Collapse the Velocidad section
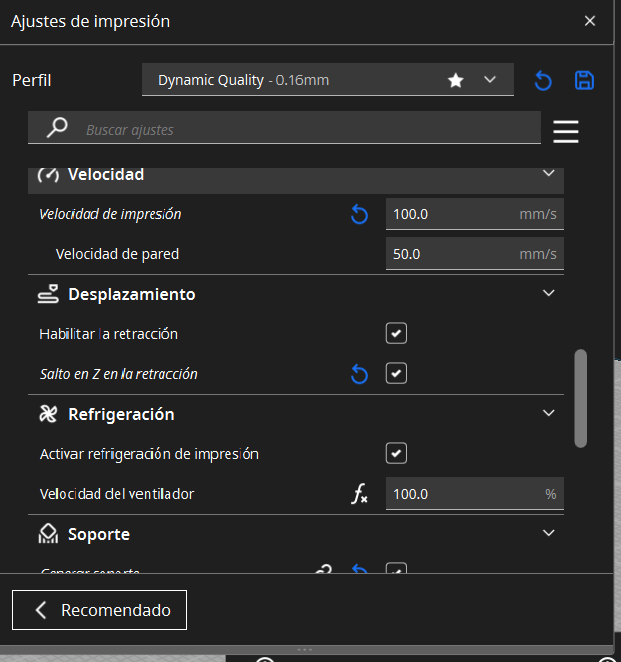 click(548, 173)
